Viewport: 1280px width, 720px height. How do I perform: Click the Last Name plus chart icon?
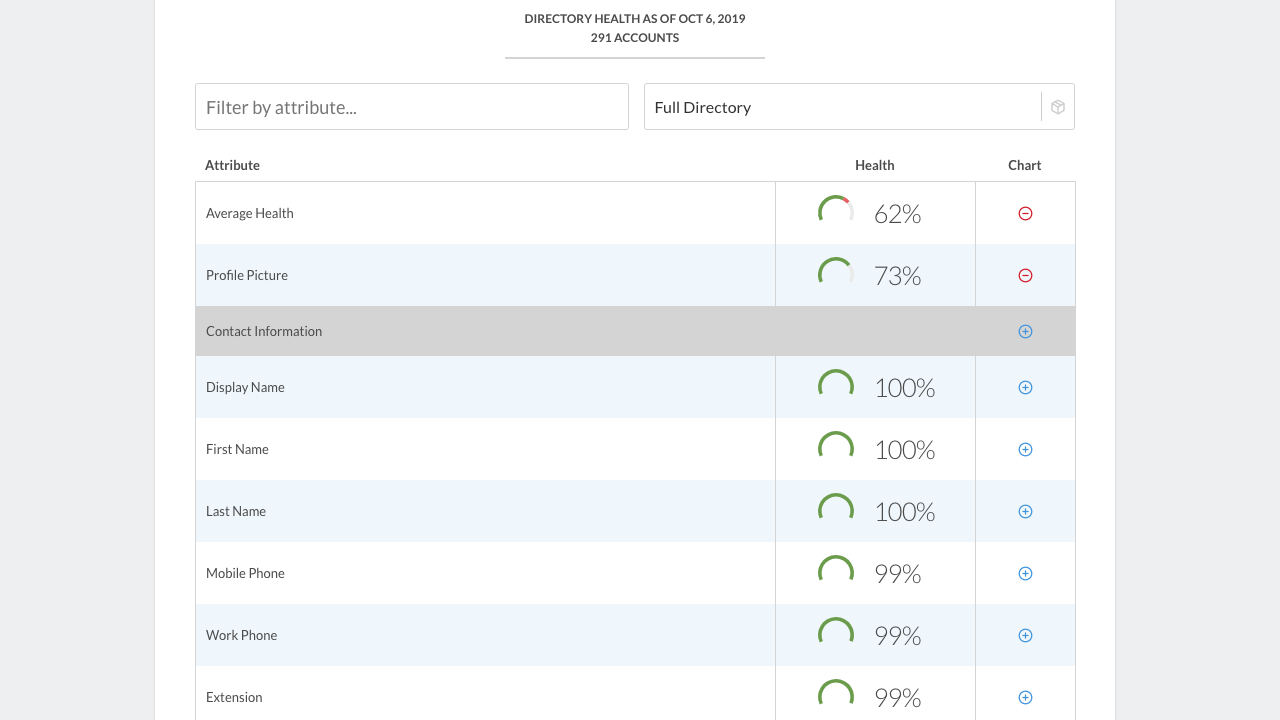pyautogui.click(x=1025, y=511)
